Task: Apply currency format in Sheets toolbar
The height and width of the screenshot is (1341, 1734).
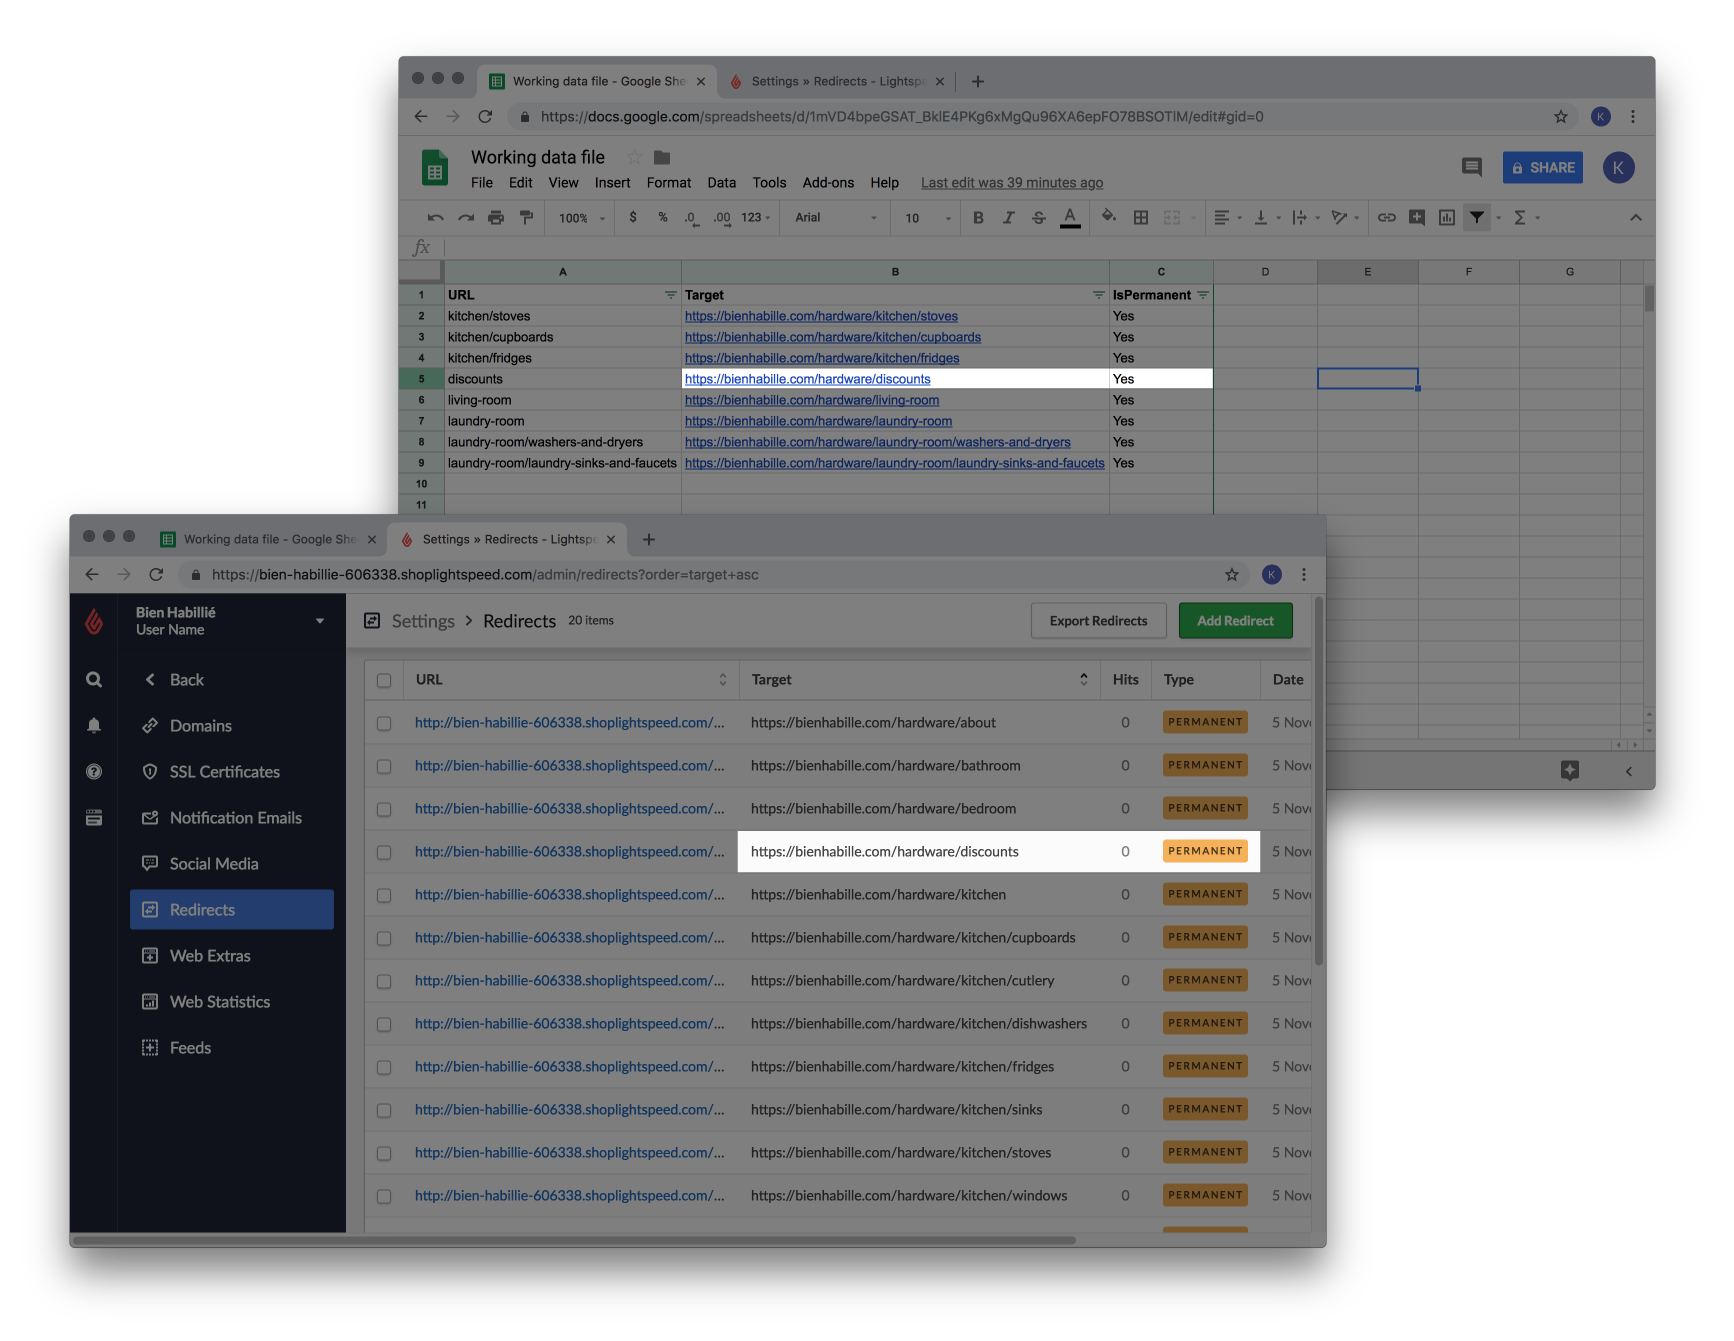Action: point(633,217)
